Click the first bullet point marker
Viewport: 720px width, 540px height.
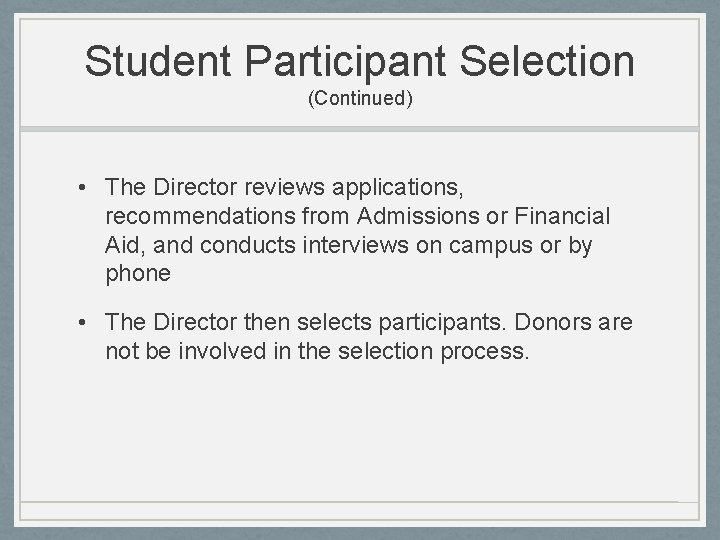(x=90, y=187)
